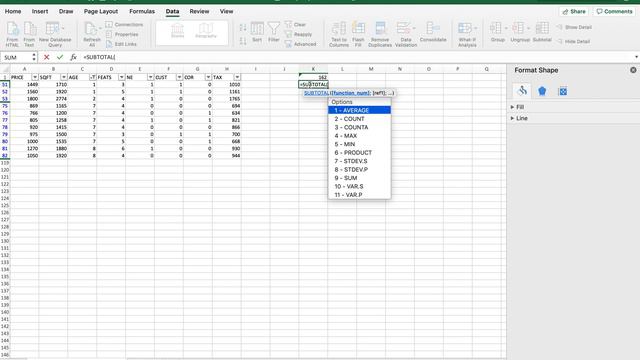Click the Comments button

tap(614, 11)
